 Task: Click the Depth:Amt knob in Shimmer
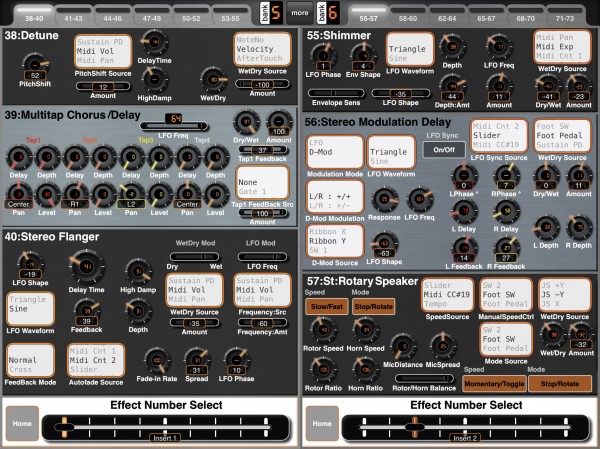pos(452,87)
